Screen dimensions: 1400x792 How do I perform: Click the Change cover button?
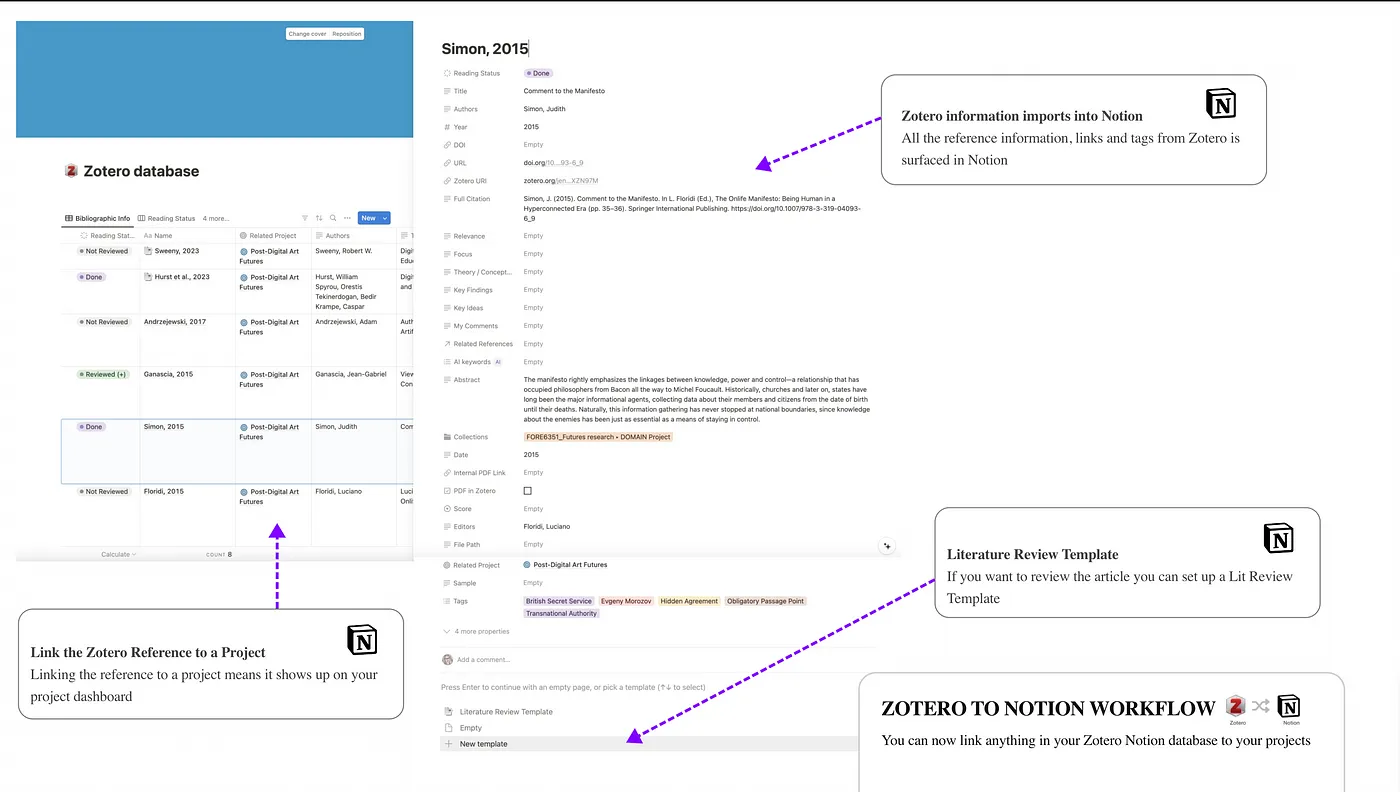click(307, 34)
